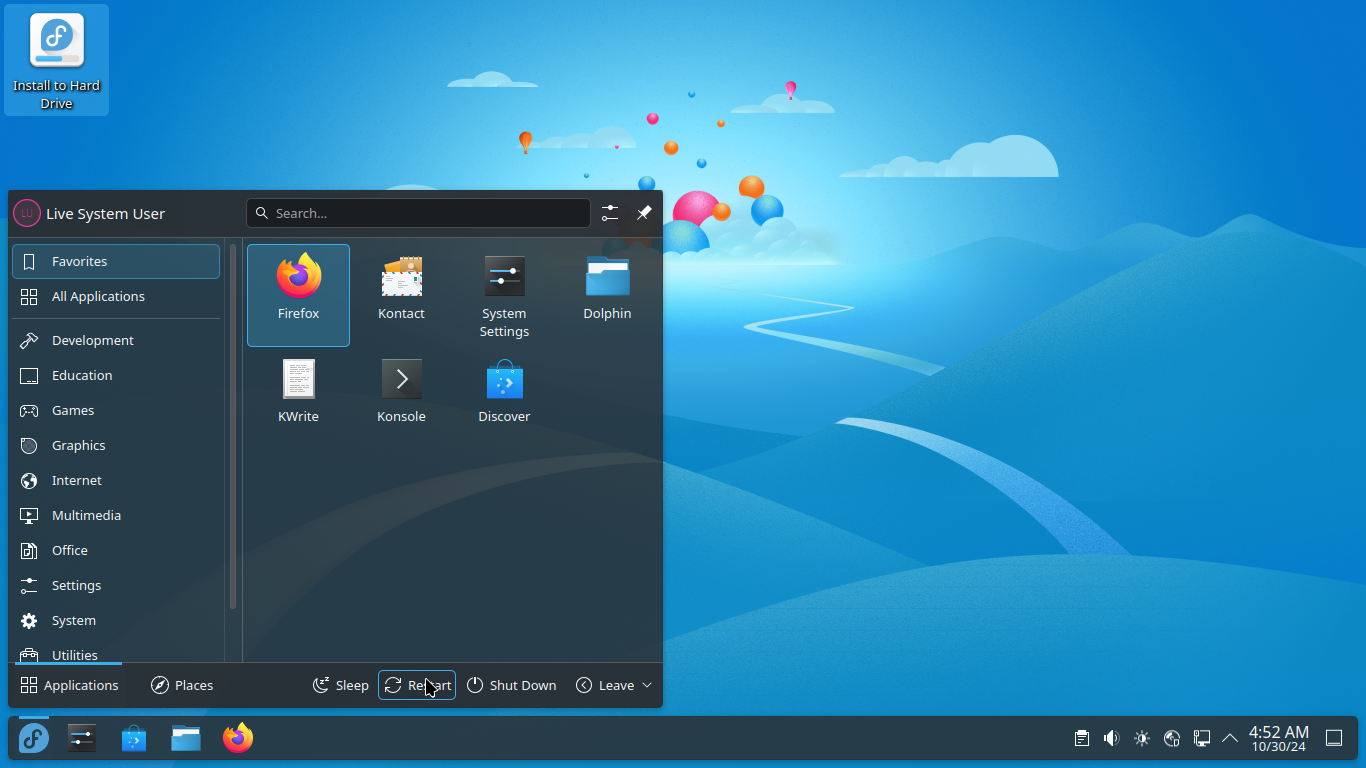The width and height of the screenshot is (1366, 768).
Task: Open the Kontact application
Action: [401, 295]
